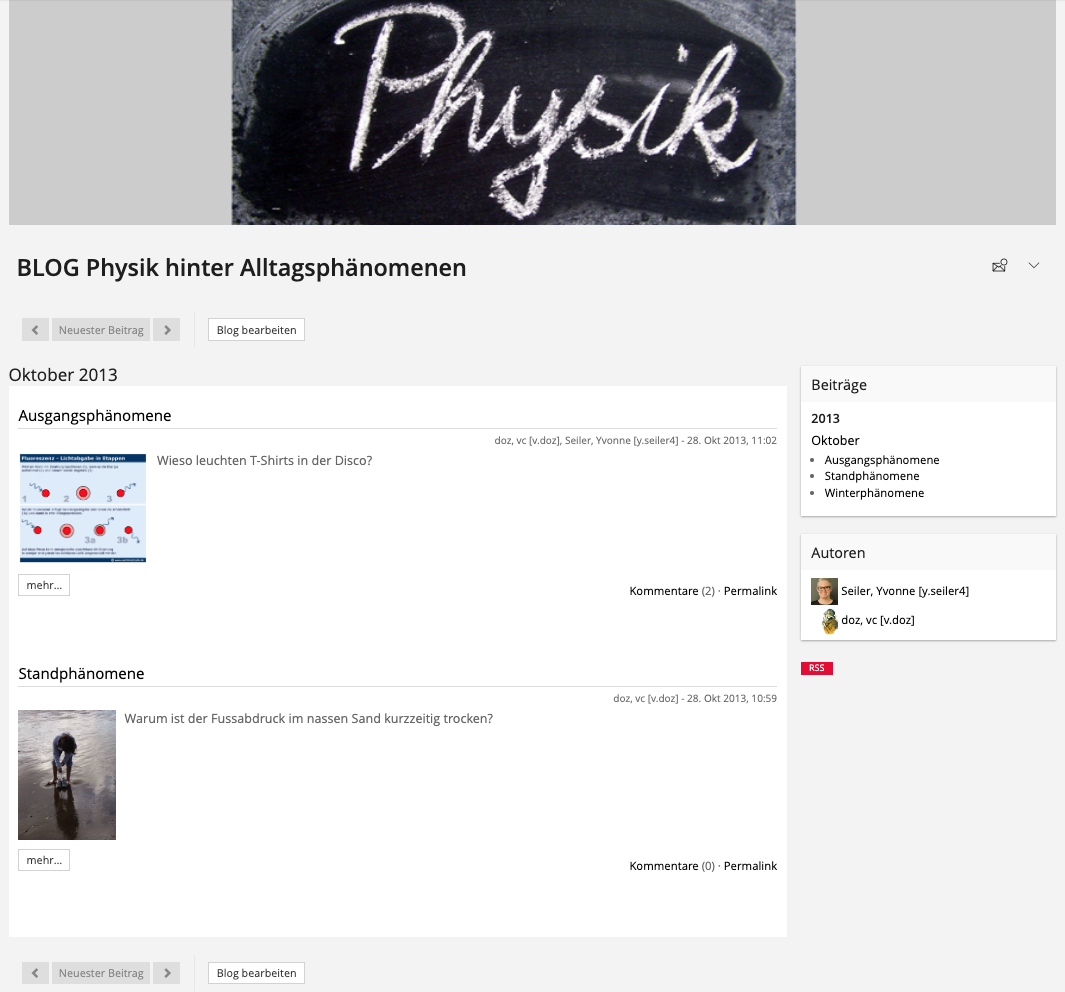The height and width of the screenshot is (992, 1065).
Task: Click Yvonne Seiler's avatar photo
Action: 824,591
